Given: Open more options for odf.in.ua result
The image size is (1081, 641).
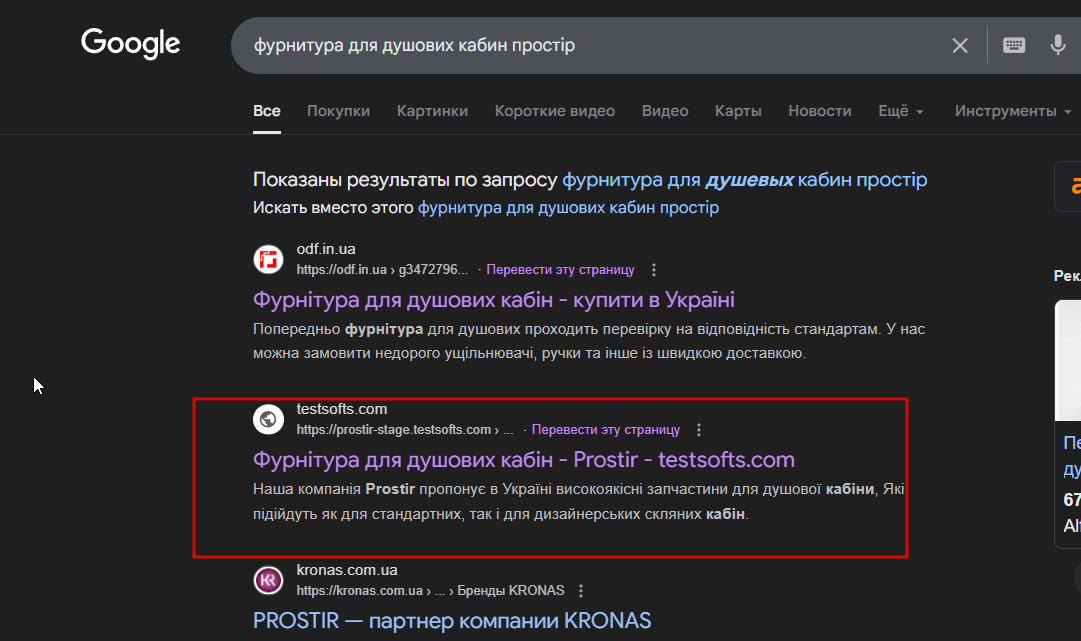Looking at the screenshot, I should [654, 270].
